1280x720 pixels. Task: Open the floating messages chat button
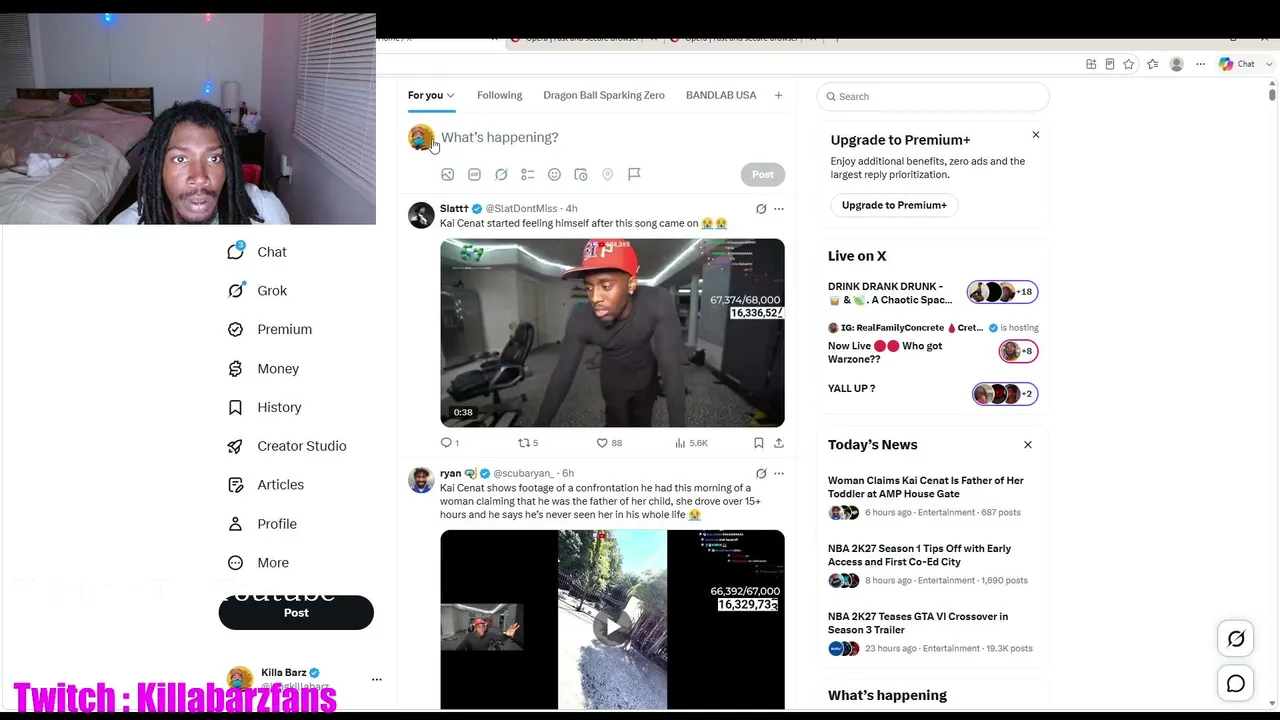click(x=1236, y=684)
